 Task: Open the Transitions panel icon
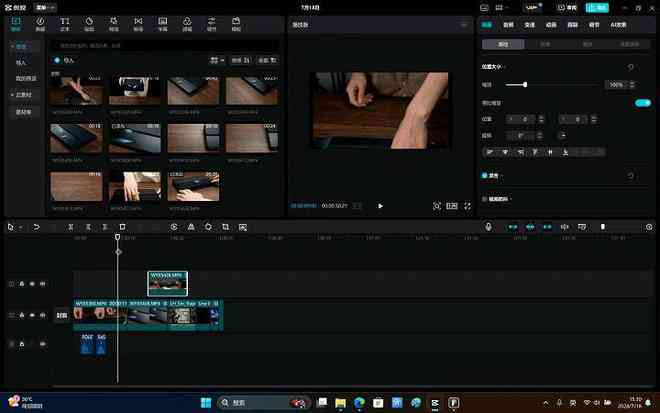[138, 24]
